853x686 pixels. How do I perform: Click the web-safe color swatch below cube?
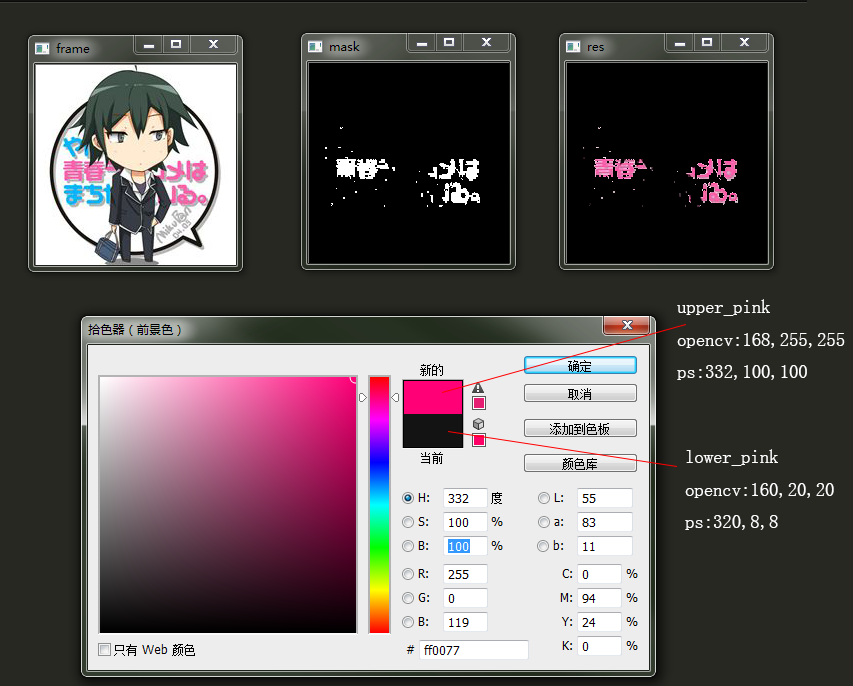coord(479,440)
